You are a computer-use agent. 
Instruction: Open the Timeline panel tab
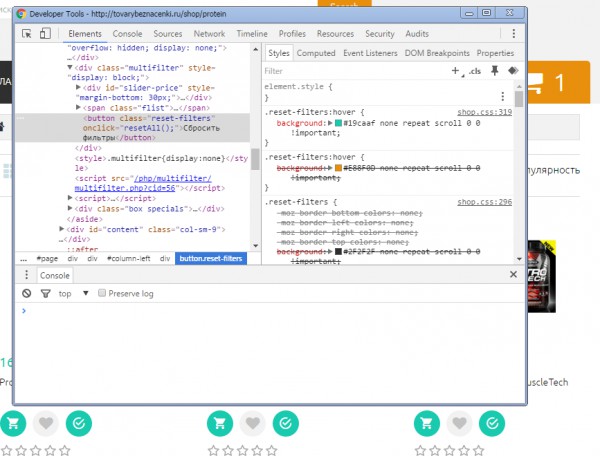252,34
